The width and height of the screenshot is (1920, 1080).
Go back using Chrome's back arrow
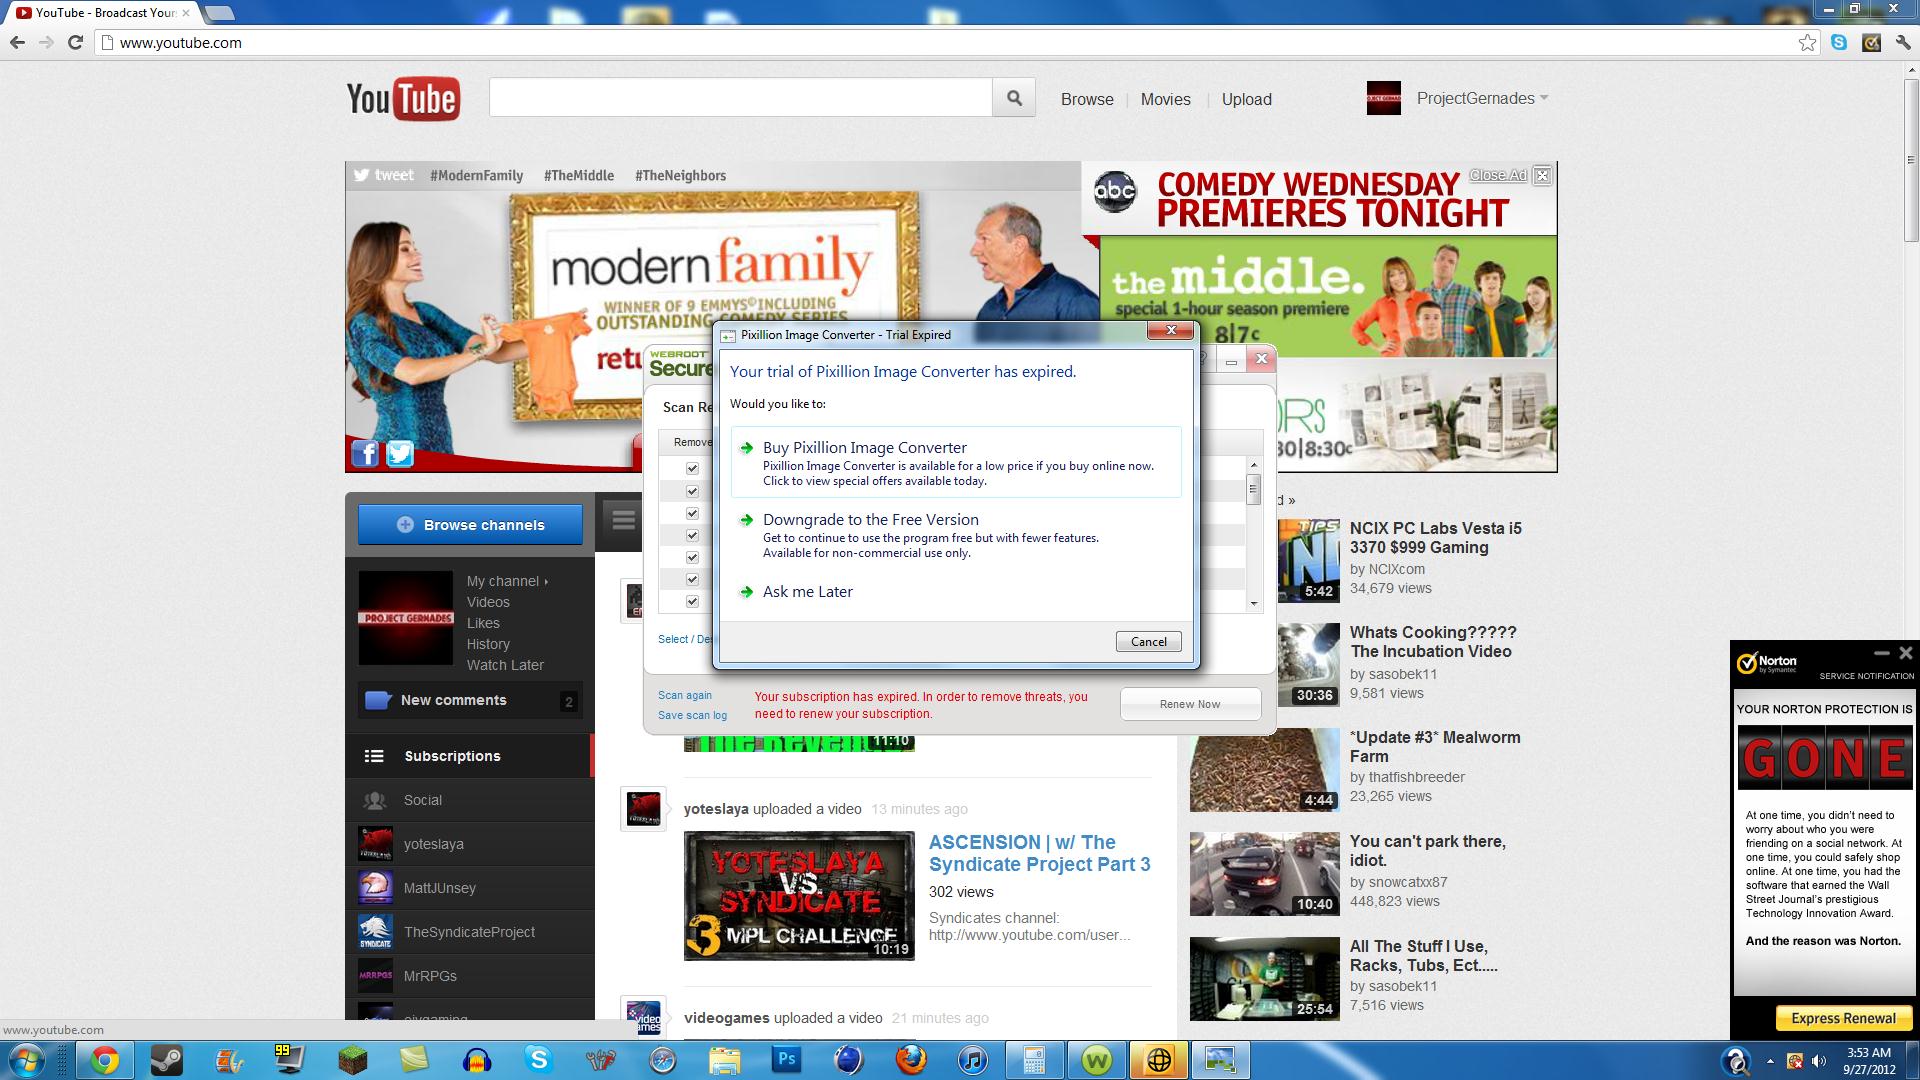click(17, 42)
